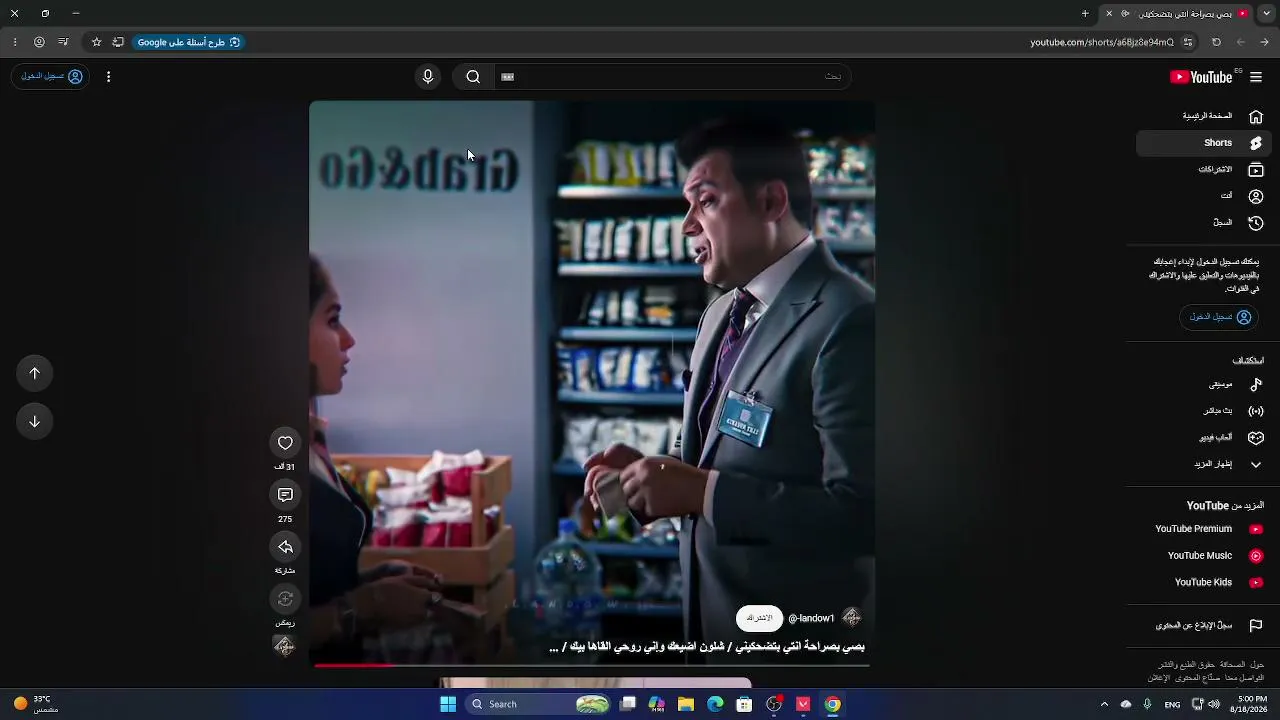Click the Remix (ريمكس) button

(x=285, y=599)
